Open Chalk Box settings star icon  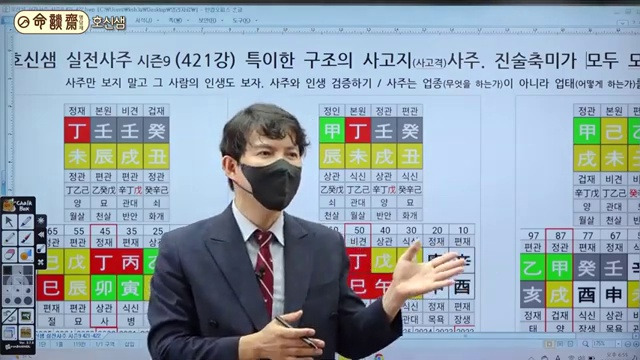[x=40, y=221]
